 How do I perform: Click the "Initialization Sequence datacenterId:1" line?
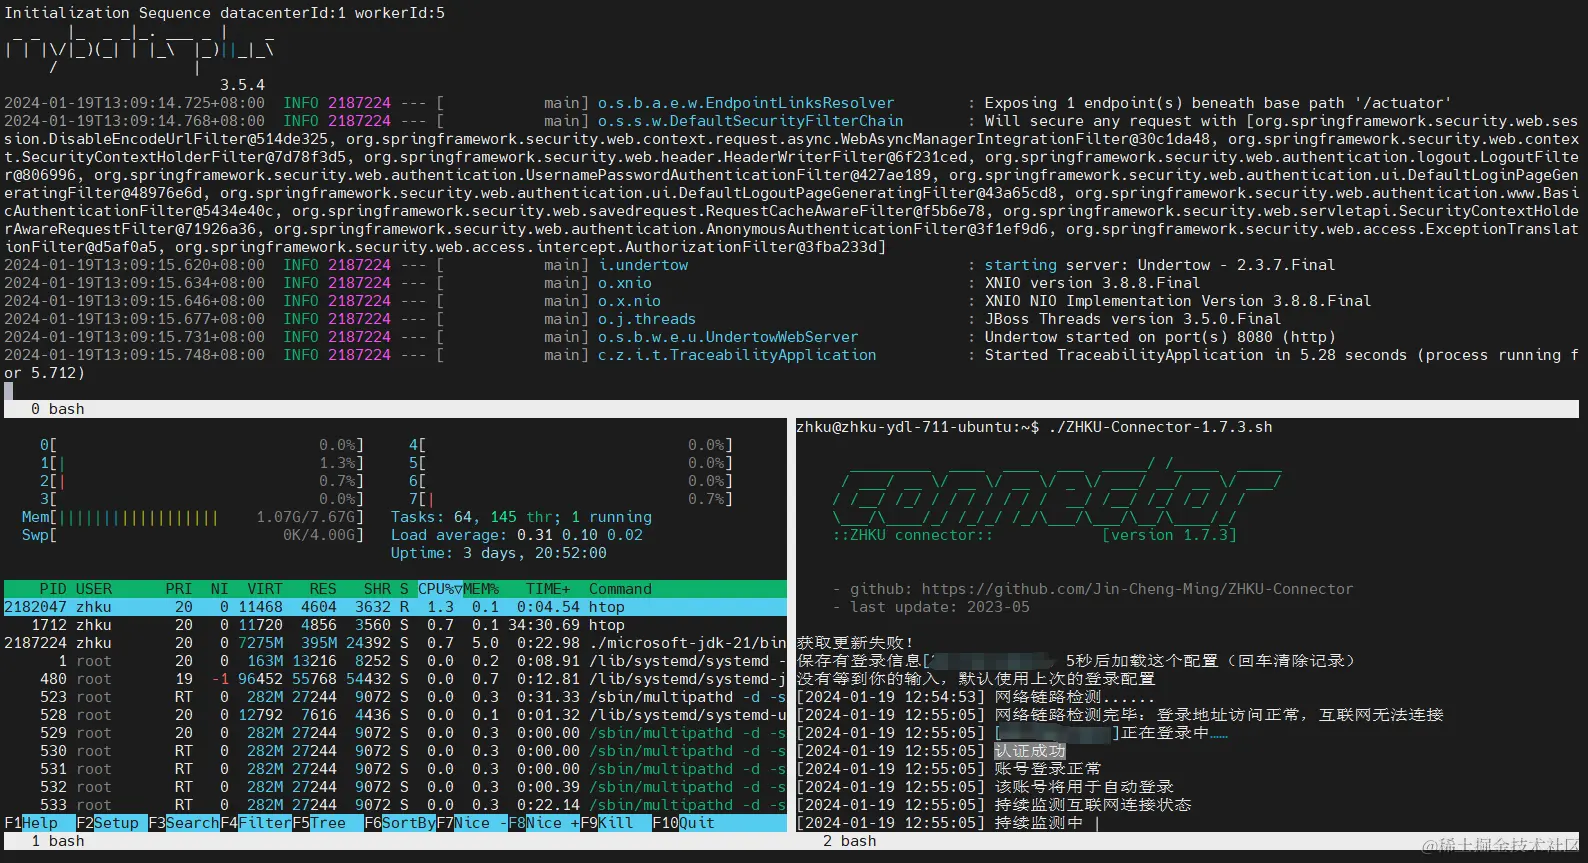tap(225, 13)
